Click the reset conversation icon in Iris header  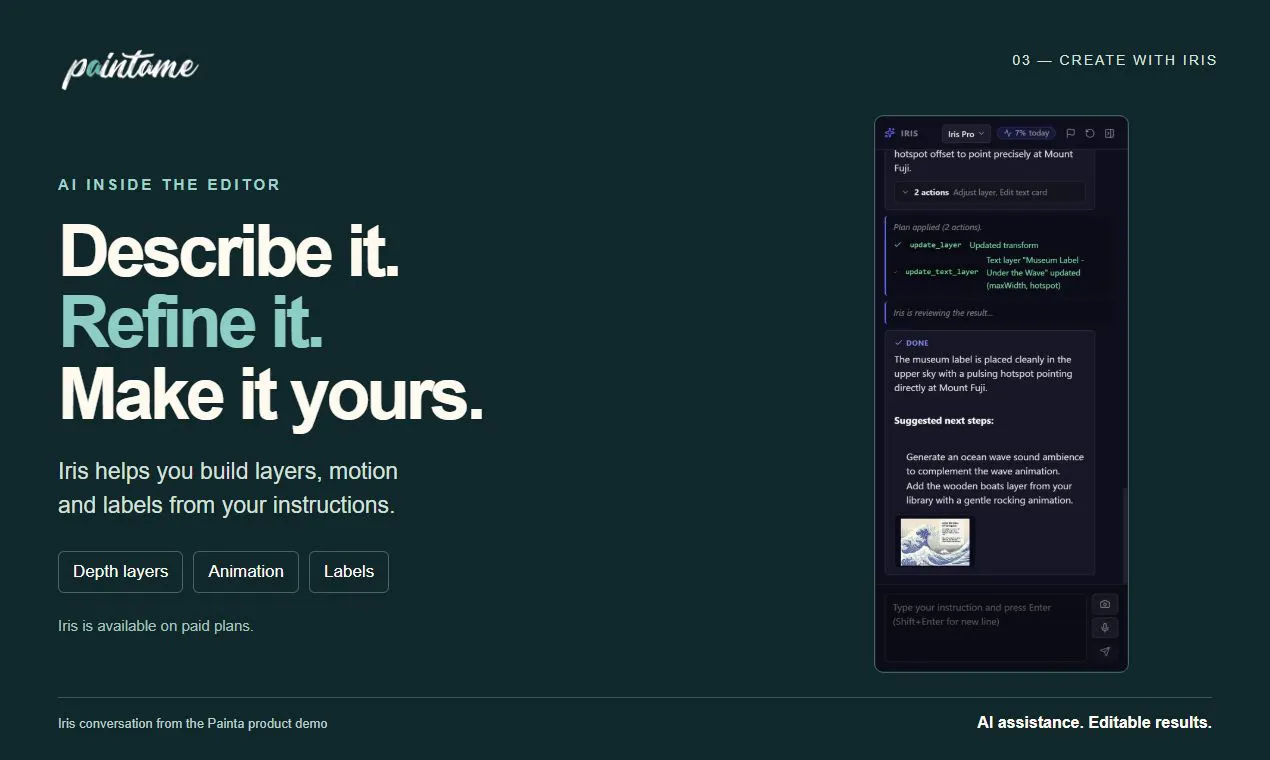tap(1090, 133)
